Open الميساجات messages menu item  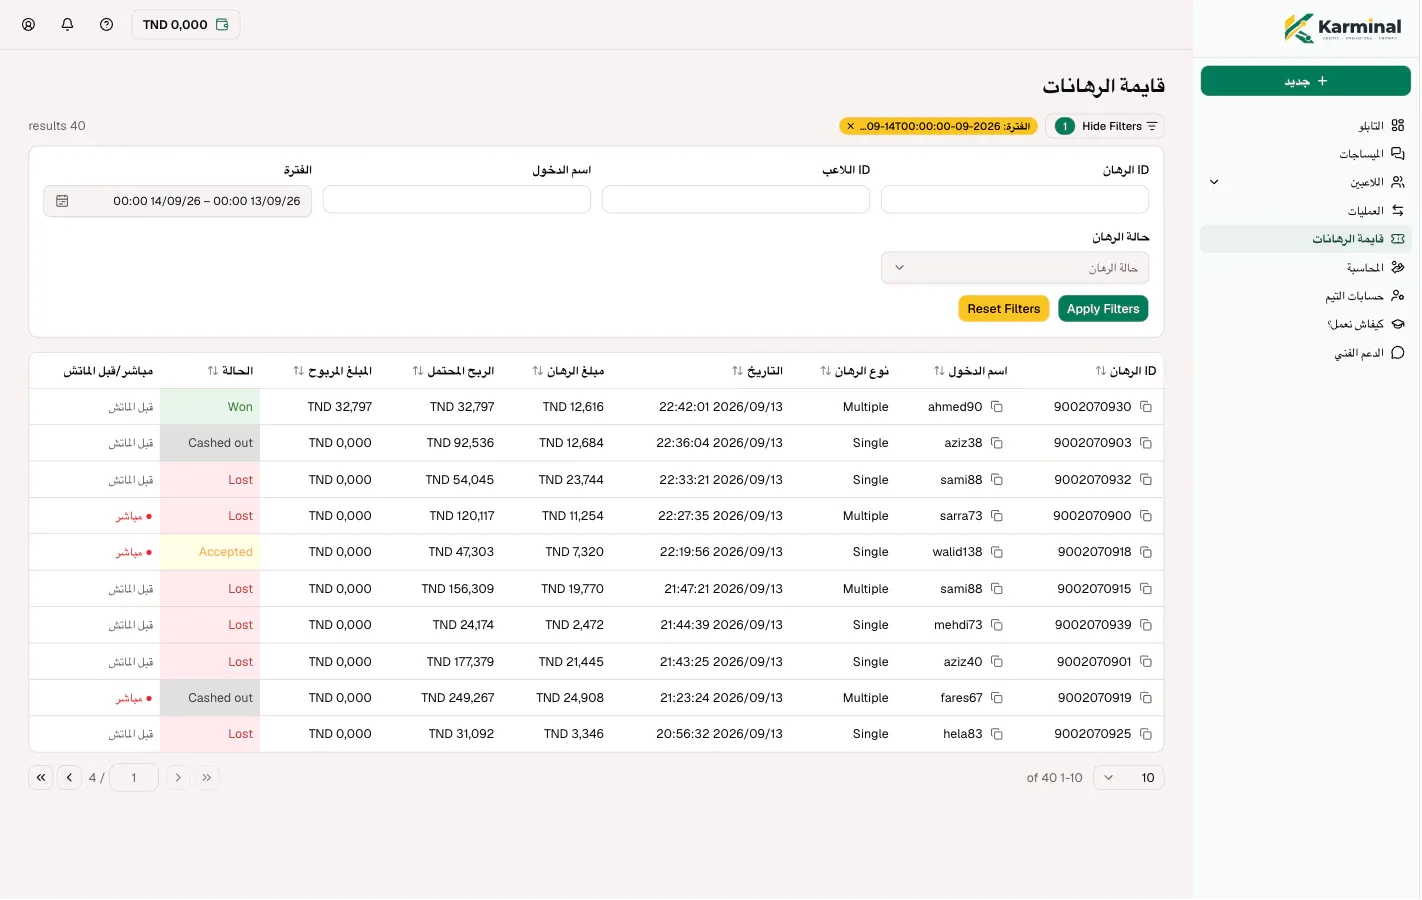coord(1372,154)
